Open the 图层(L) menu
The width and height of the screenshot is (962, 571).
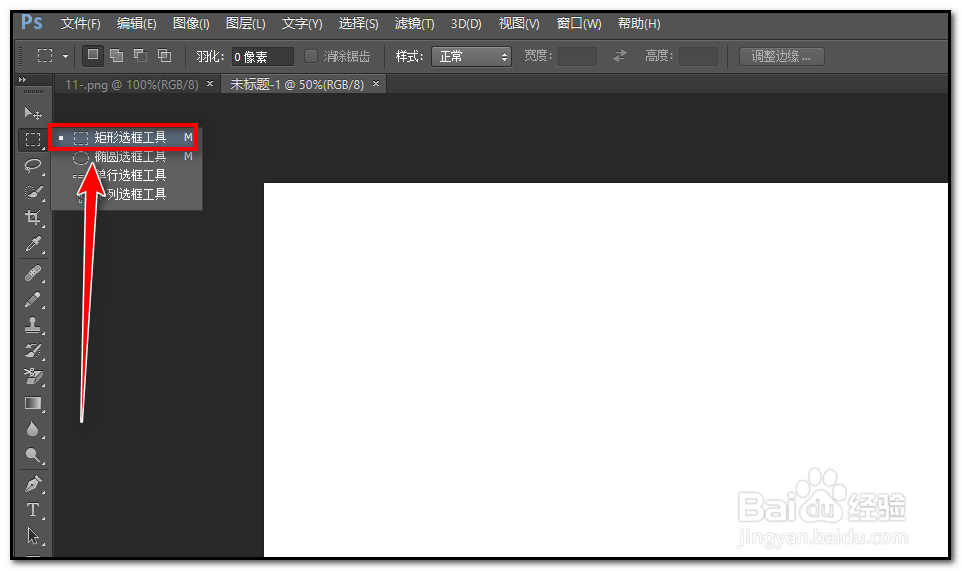tap(245, 24)
